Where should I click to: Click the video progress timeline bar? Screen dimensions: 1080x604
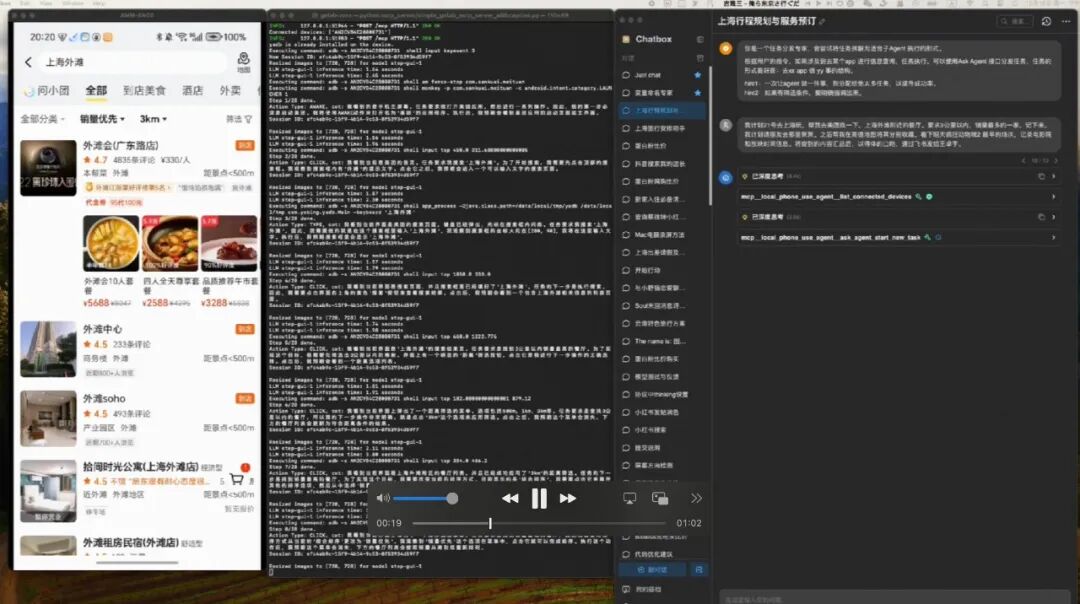(x=539, y=523)
